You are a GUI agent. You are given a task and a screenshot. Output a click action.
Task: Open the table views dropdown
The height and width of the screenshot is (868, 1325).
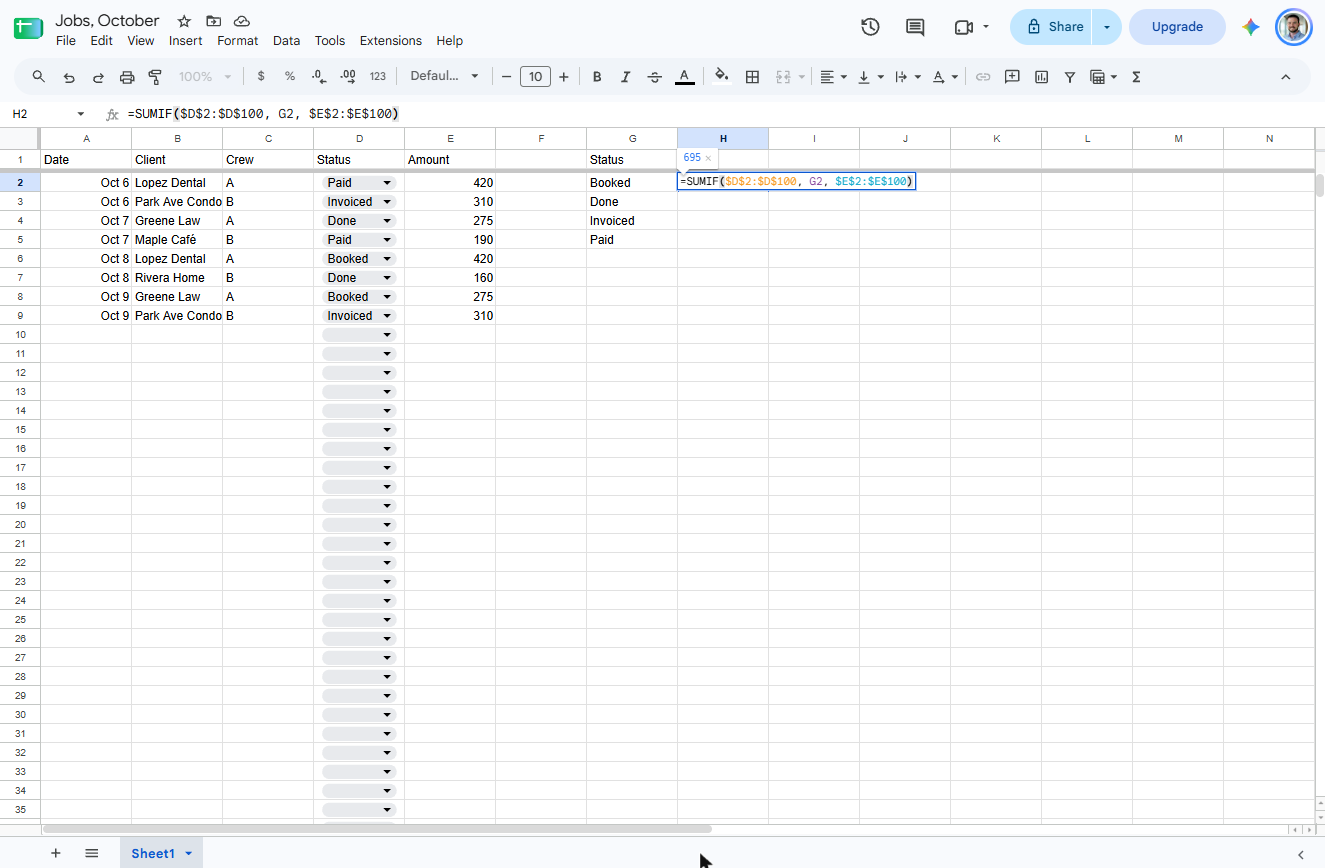1103,77
